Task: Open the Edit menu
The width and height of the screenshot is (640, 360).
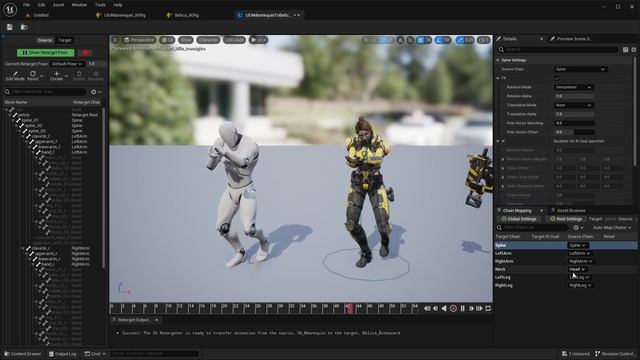Action: 41,5
